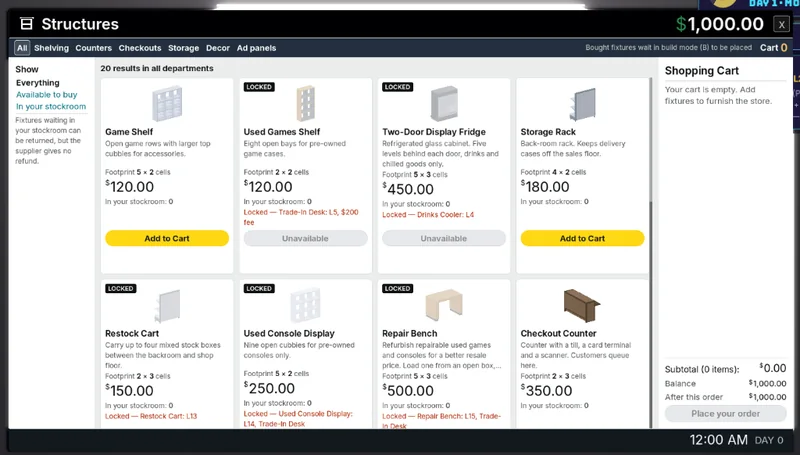Click the Used Console Display title
The height and width of the screenshot is (455, 800).
(x=289, y=333)
